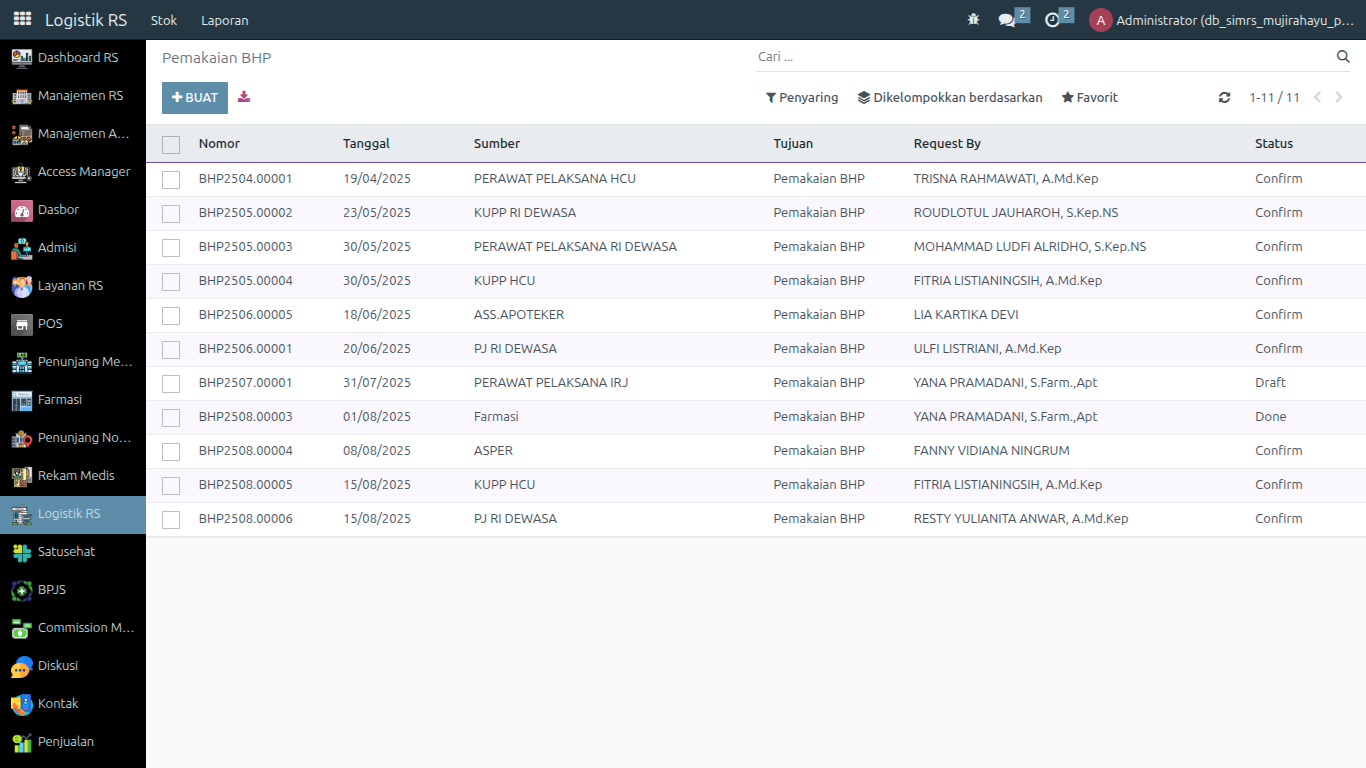
Task: Select checkbox for row BHP2507.00001
Action: coord(171,384)
